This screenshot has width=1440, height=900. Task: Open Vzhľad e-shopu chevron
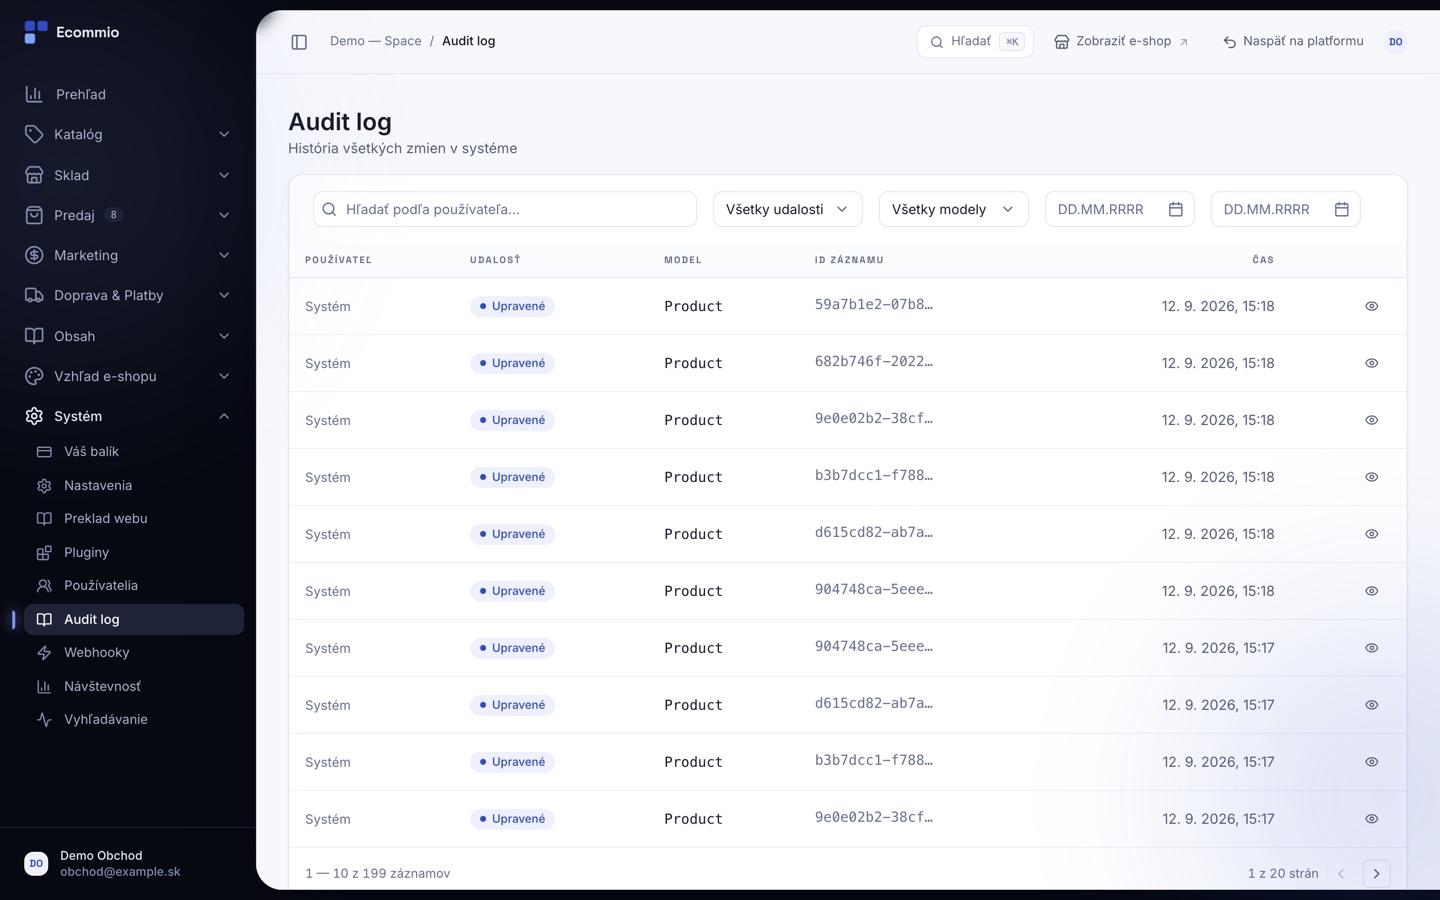(x=224, y=376)
